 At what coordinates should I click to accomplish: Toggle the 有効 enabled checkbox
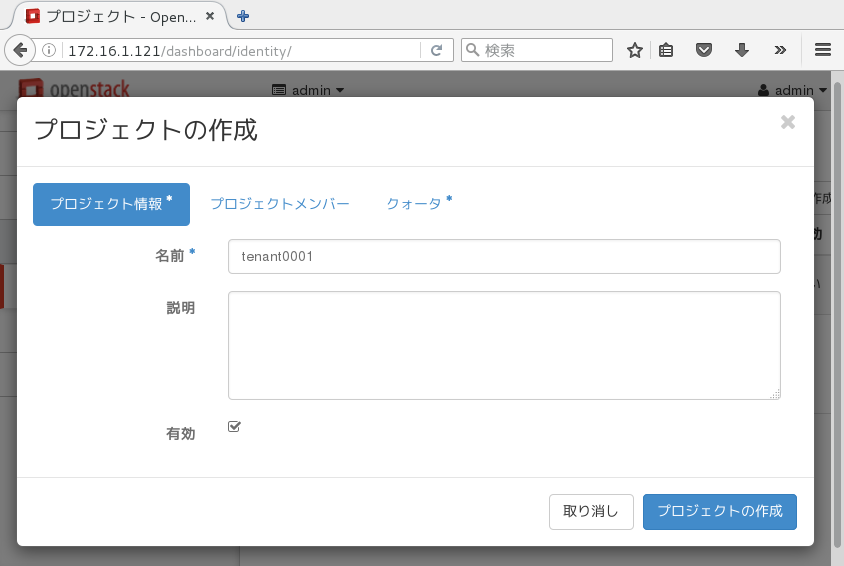[x=234, y=427]
